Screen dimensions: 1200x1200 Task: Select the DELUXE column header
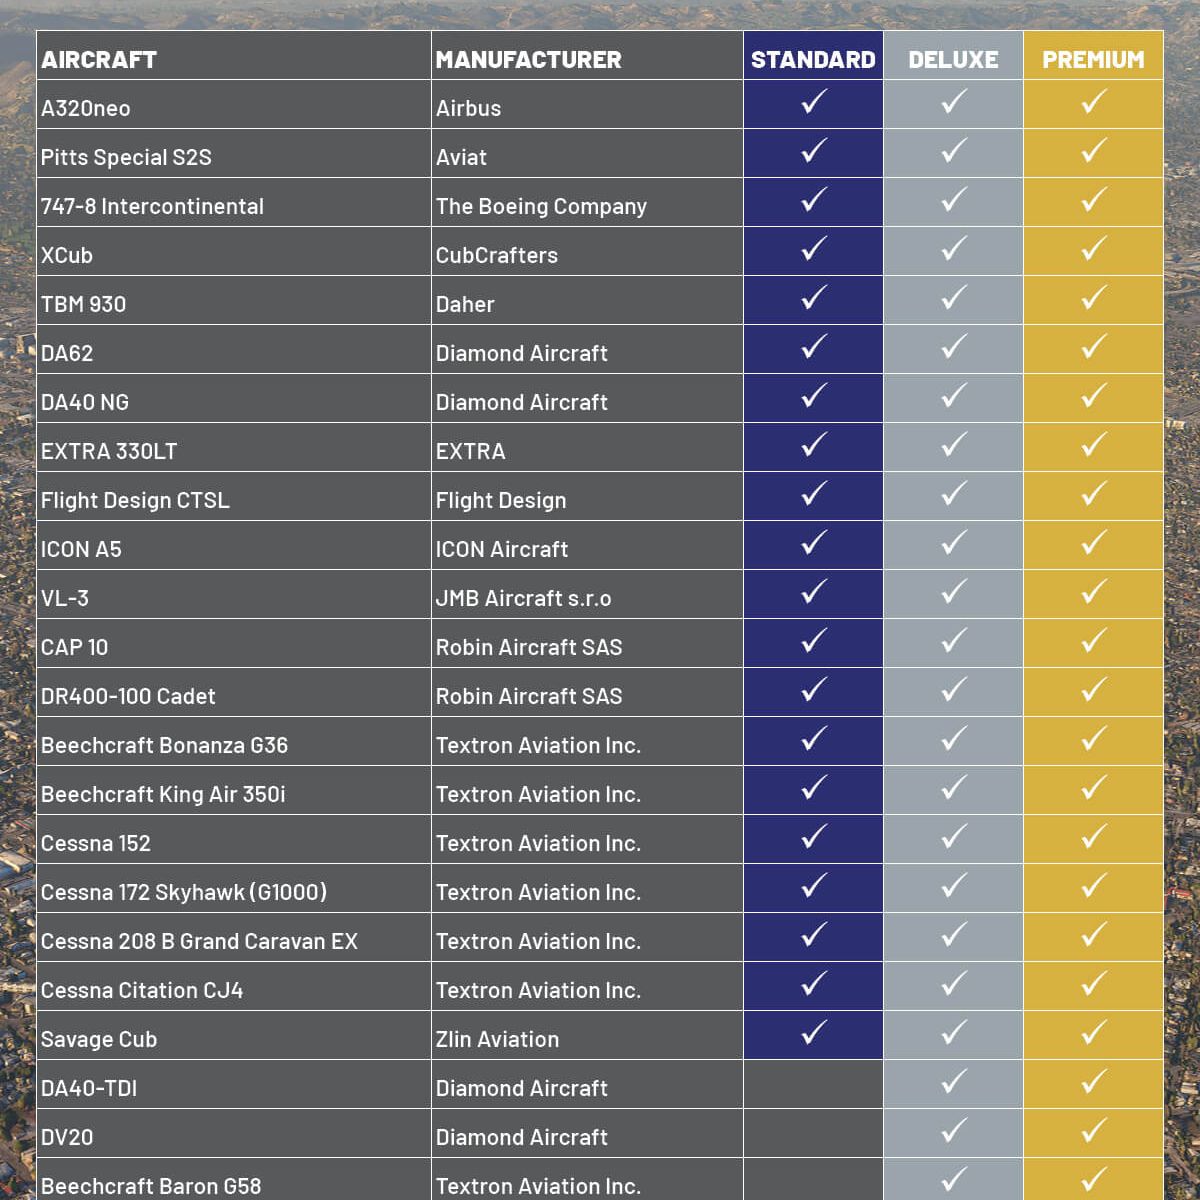(953, 59)
